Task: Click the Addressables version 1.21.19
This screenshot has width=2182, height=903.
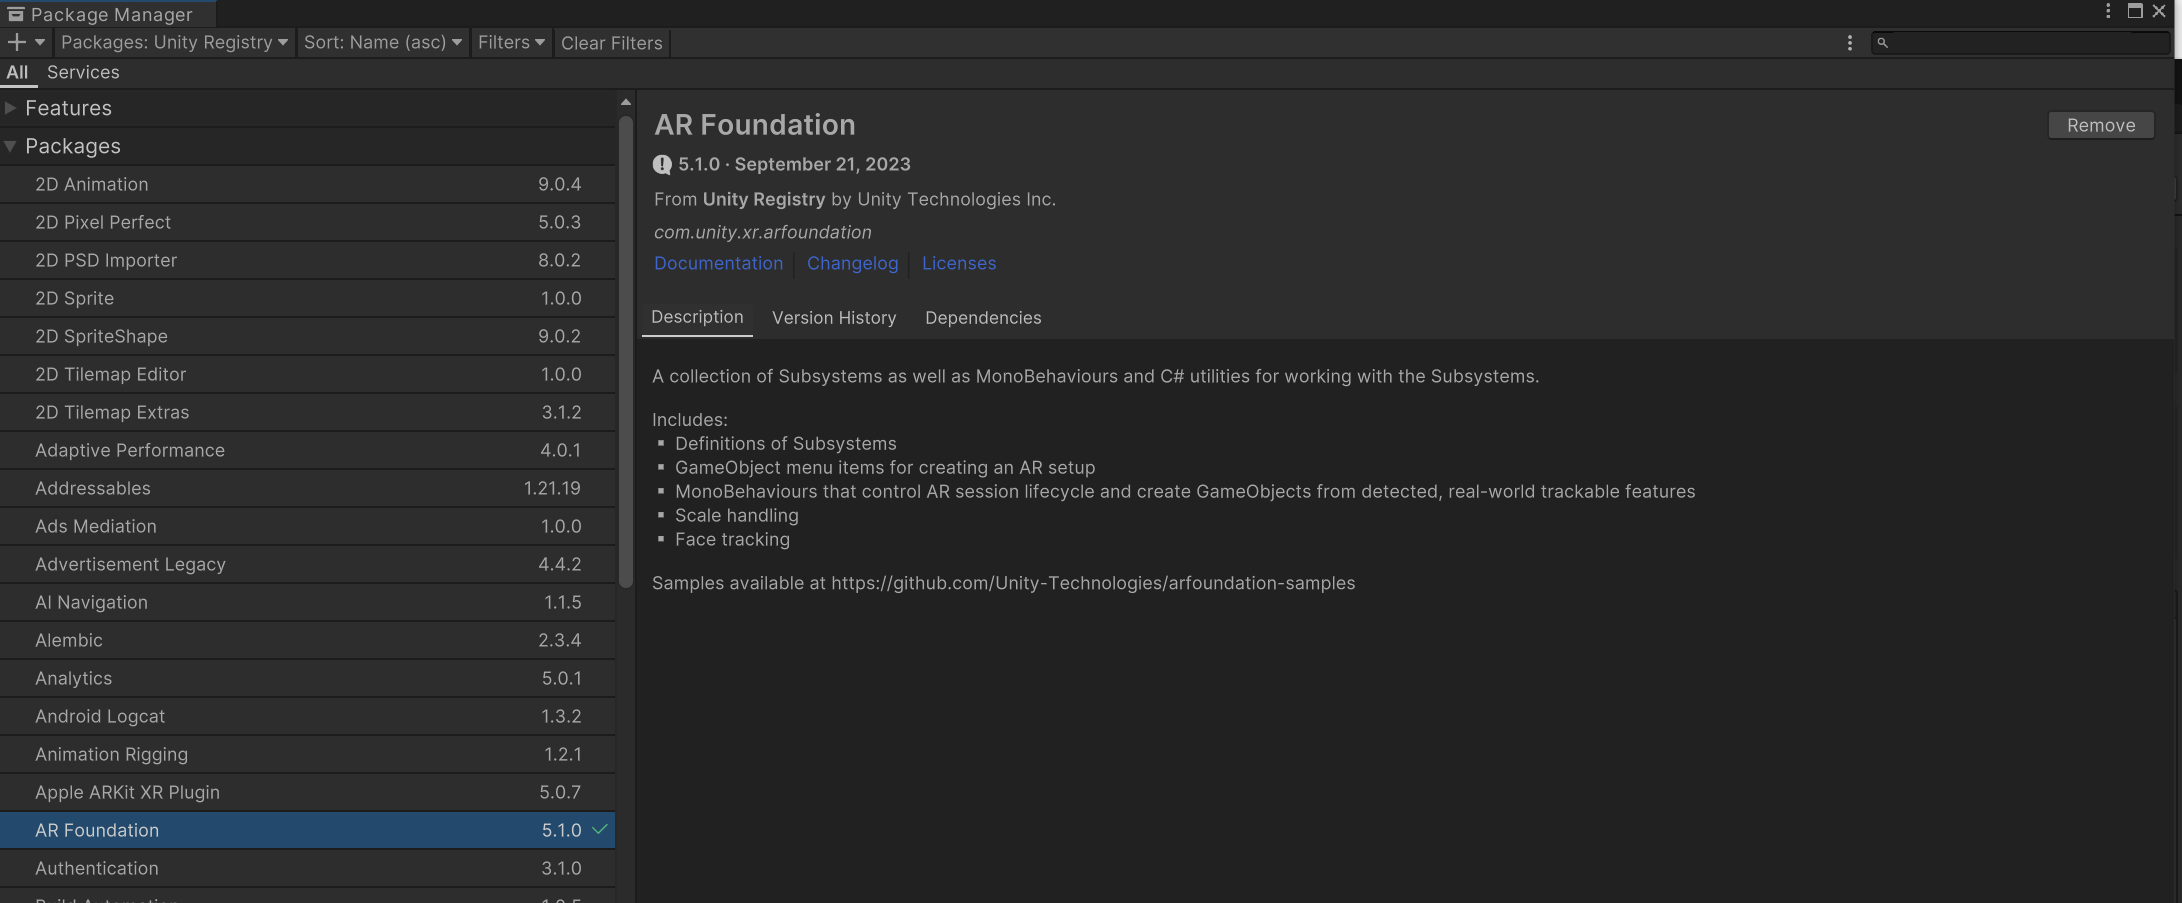Action: (552, 488)
